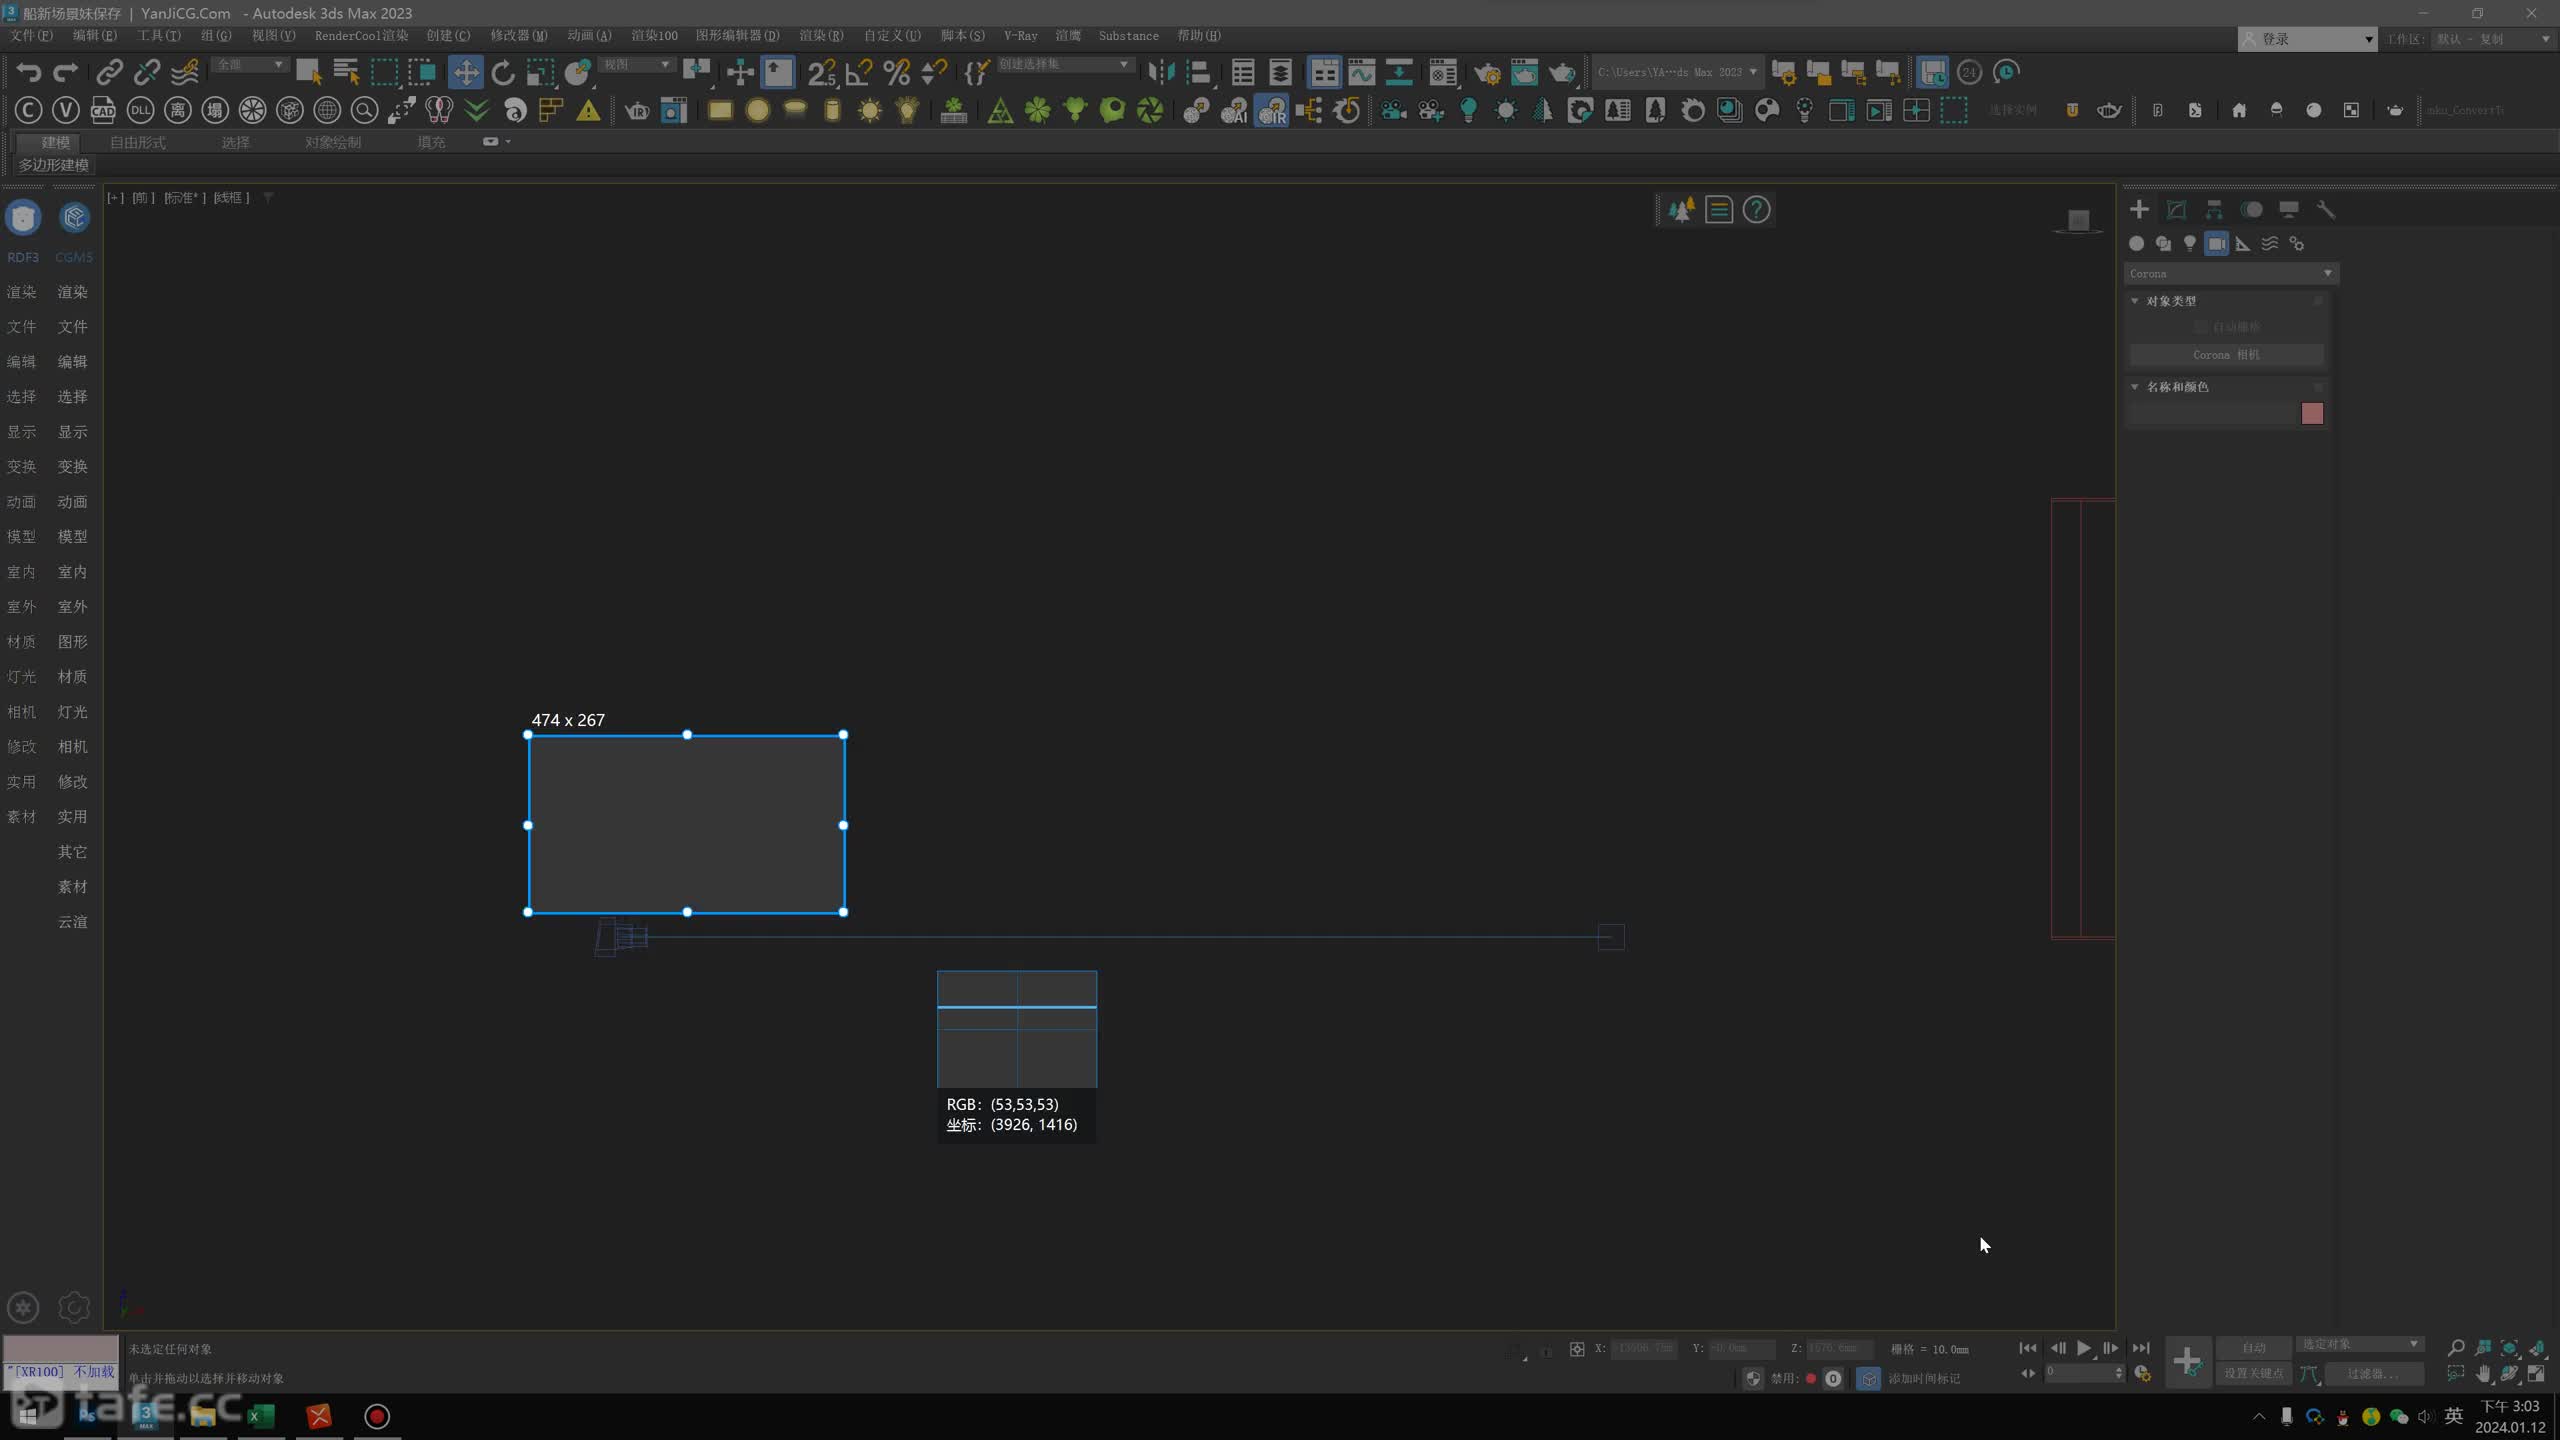Image resolution: width=2560 pixels, height=1440 pixels.
Task: Open the Curve Editor icon
Action: pyautogui.click(x=1361, y=72)
